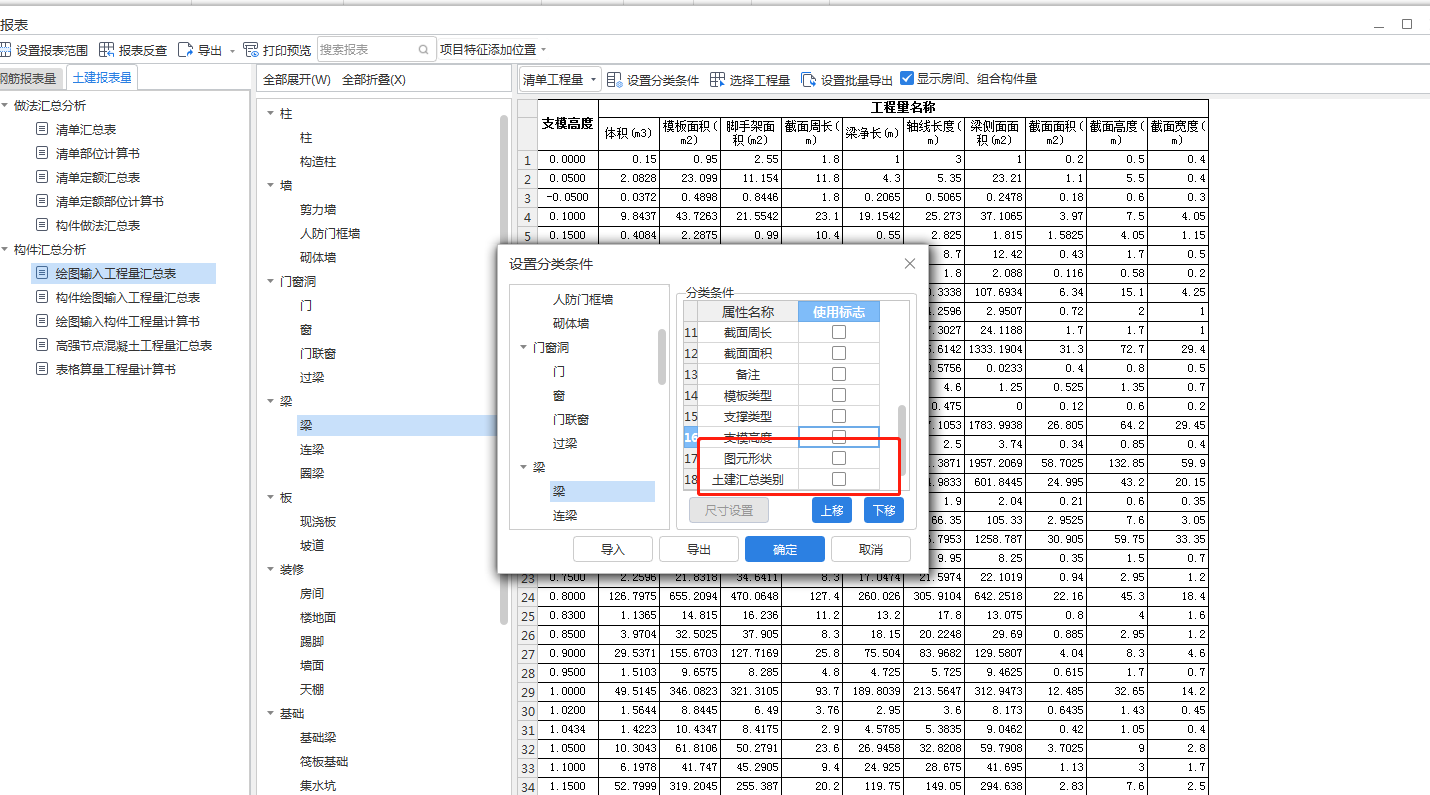Screen dimensions: 1430x795
Task: Select report icon beside 绘图输入工程量汇总表
Action: (x=41, y=273)
